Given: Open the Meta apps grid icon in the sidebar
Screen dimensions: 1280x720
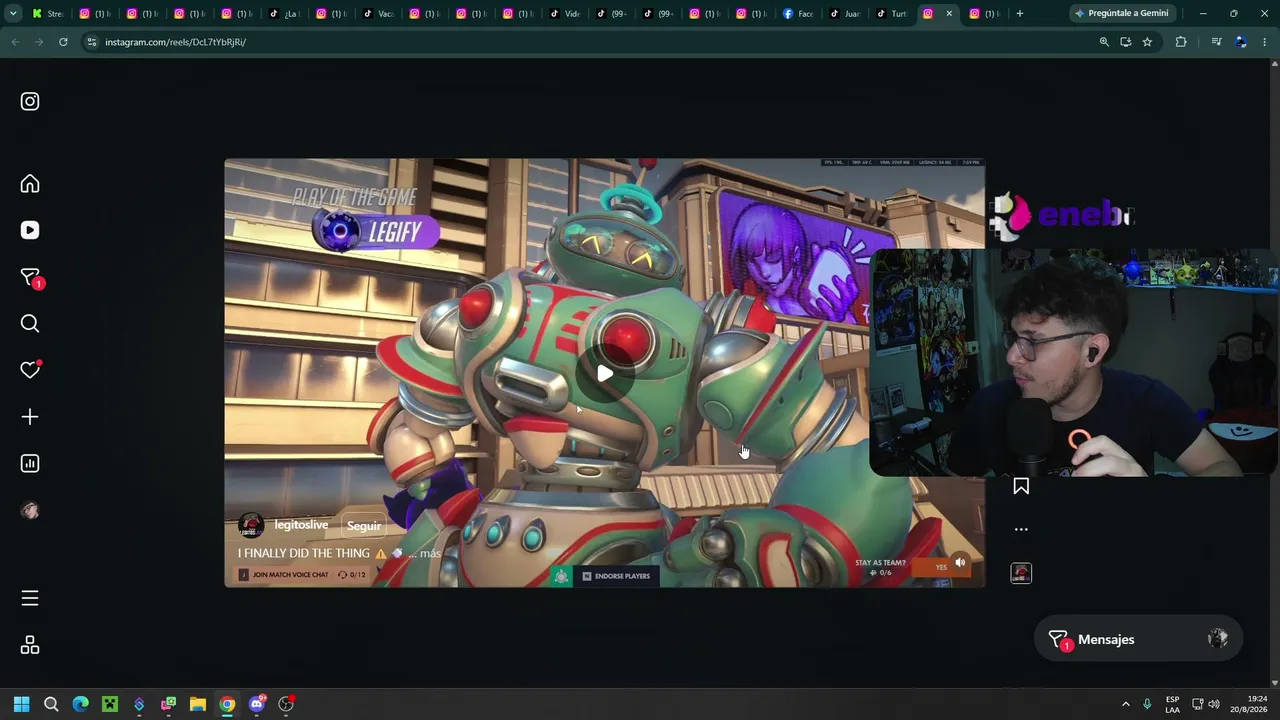Looking at the screenshot, I should tap(30, 645).
